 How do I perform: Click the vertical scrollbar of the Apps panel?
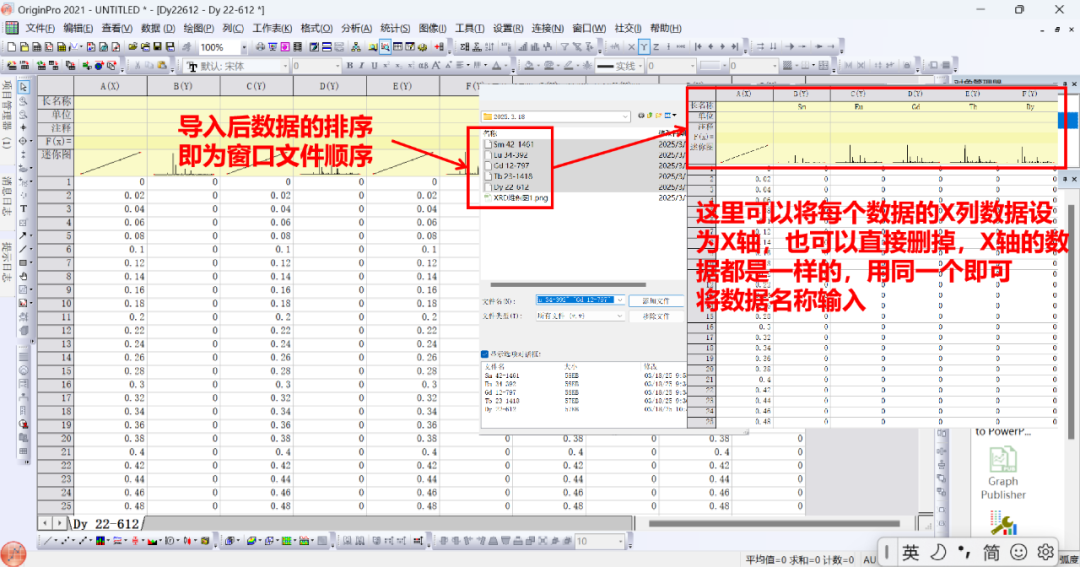click(x=1071, y=320)
